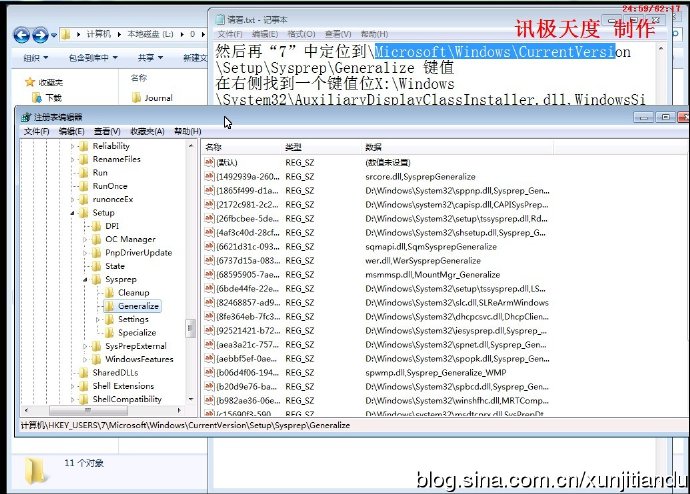
Task: Select the wer.dll,WerSysprepGeneralize data cell
Action: [423, 260]
